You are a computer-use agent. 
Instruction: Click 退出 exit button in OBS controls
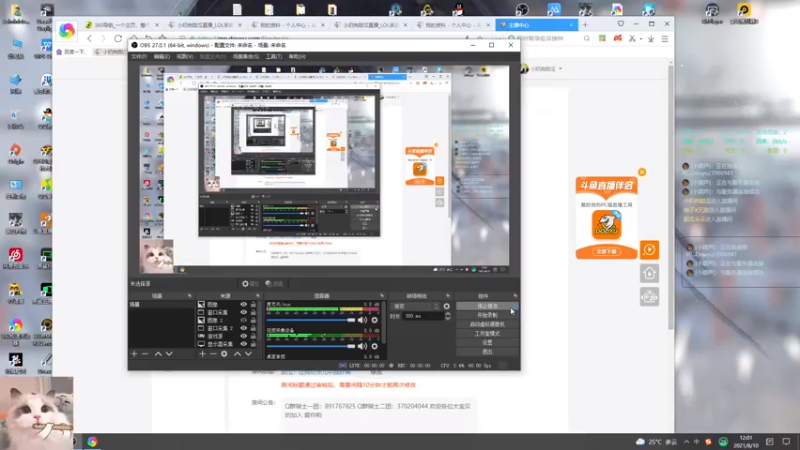(487, 352)
